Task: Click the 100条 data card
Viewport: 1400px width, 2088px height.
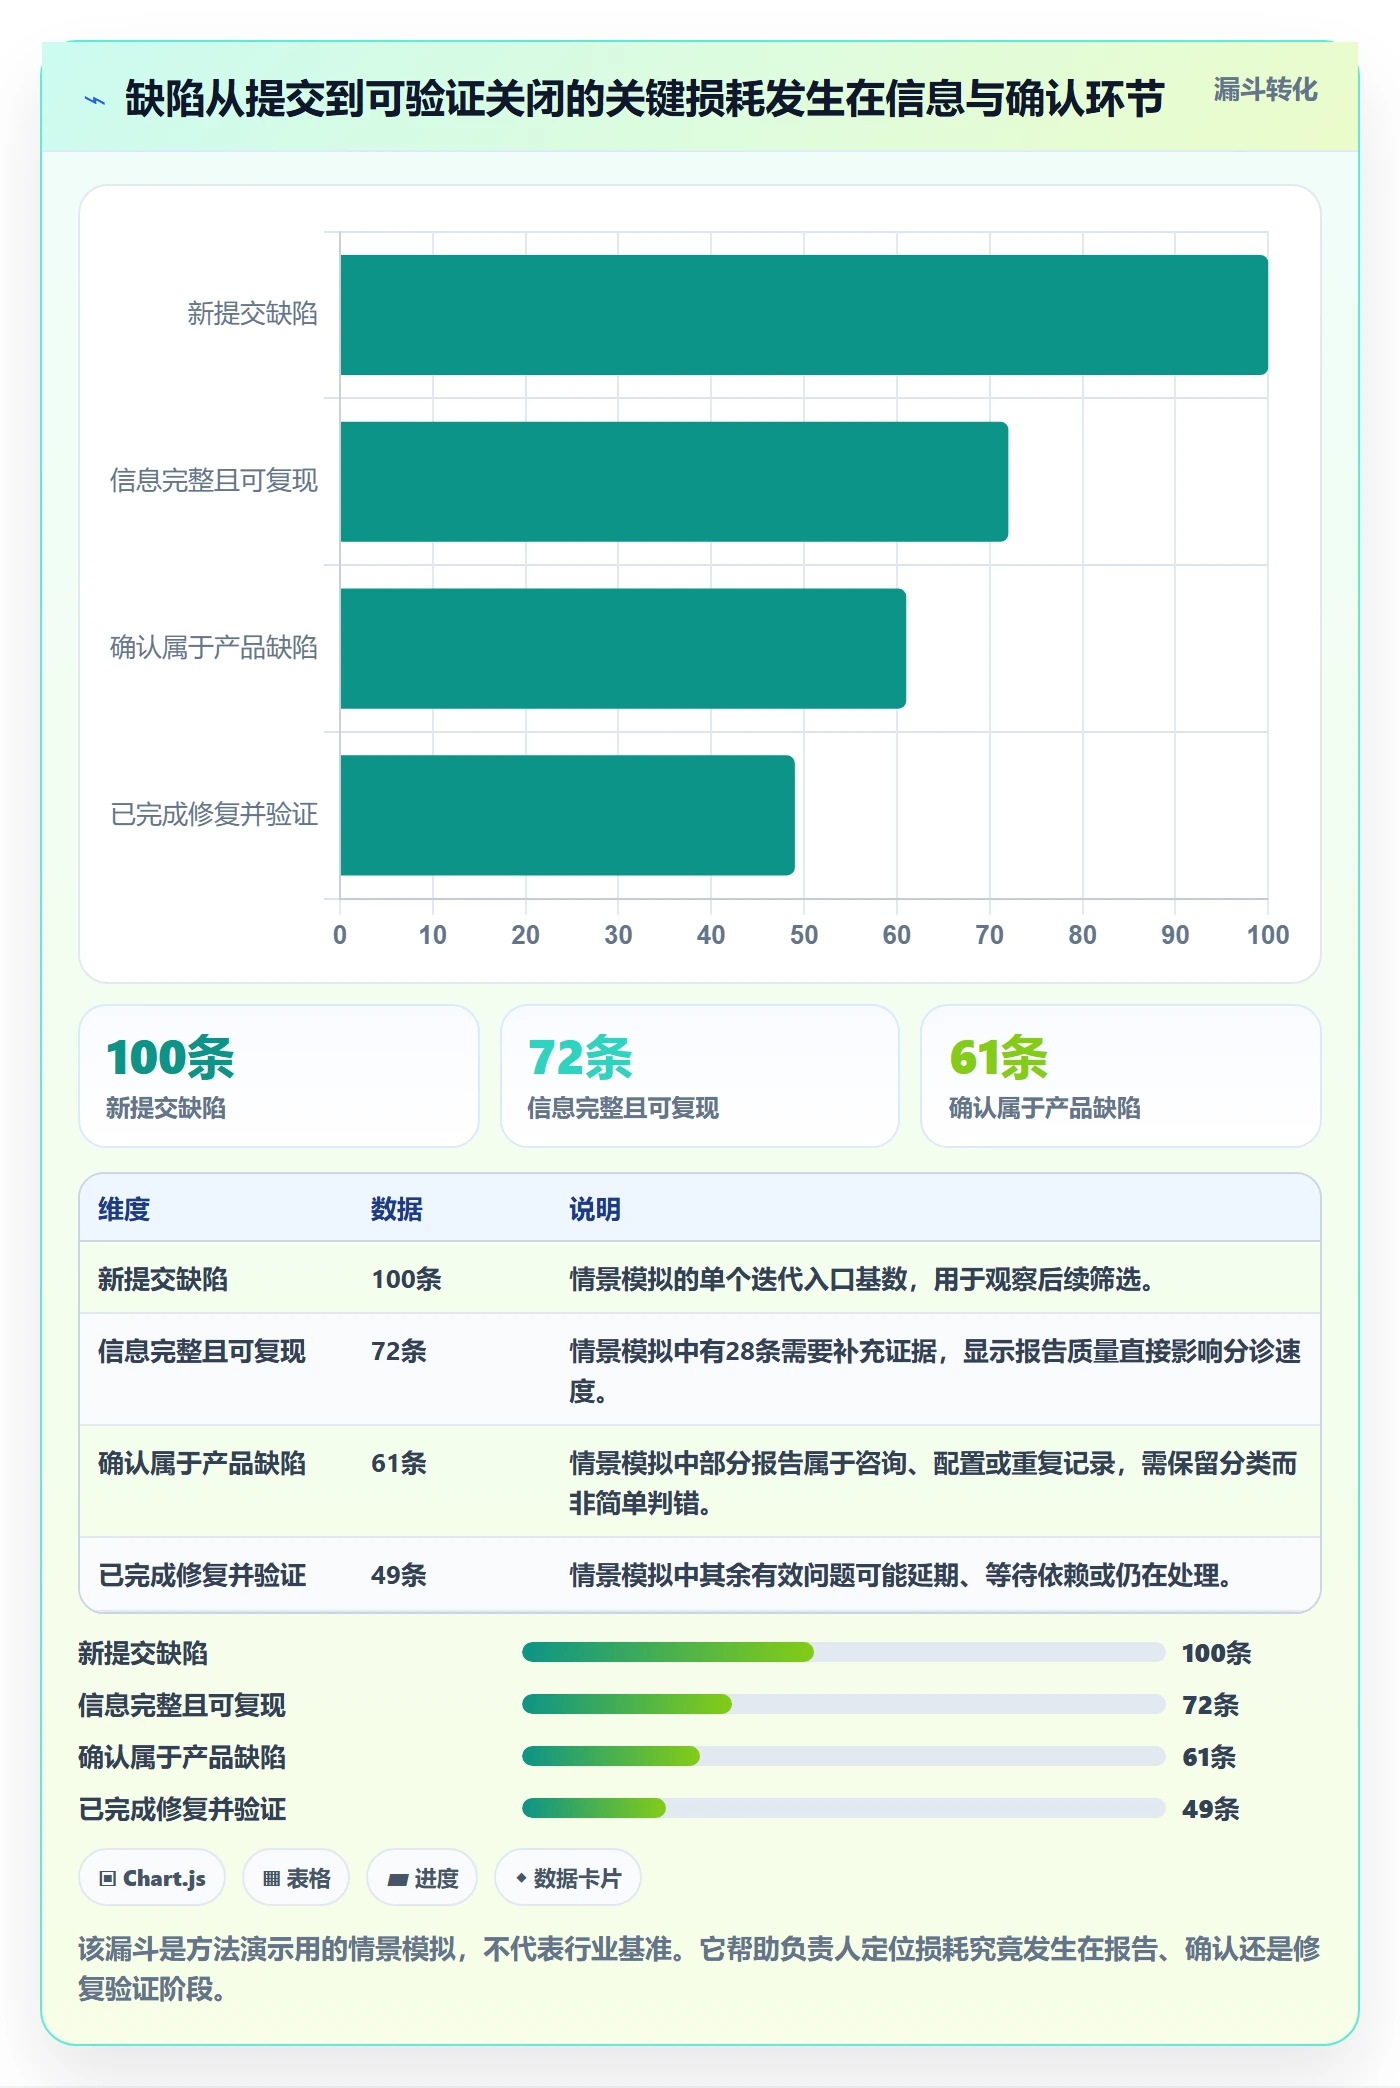Action: pyautogui.click(x=279, y=1076)
